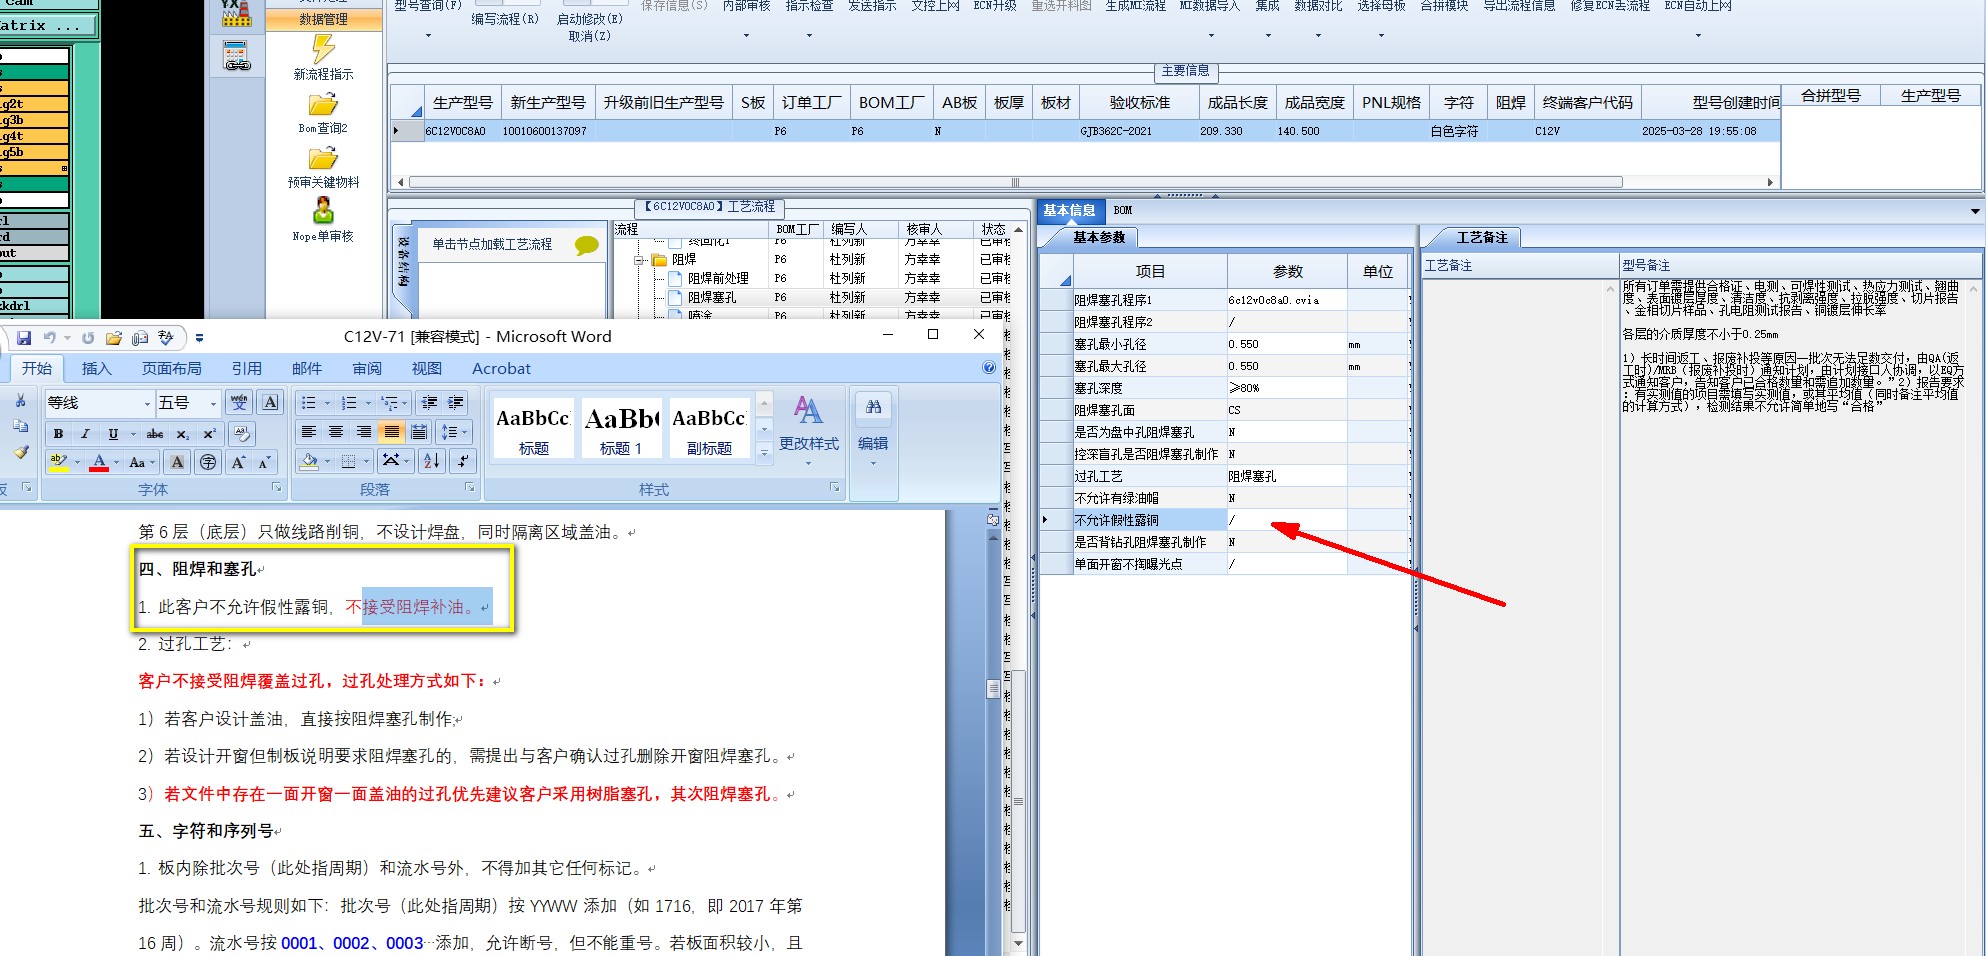This screenshot has width=1986, height=956.
Task: Toggle subscript formatting
Action: [x=182, y=434]
